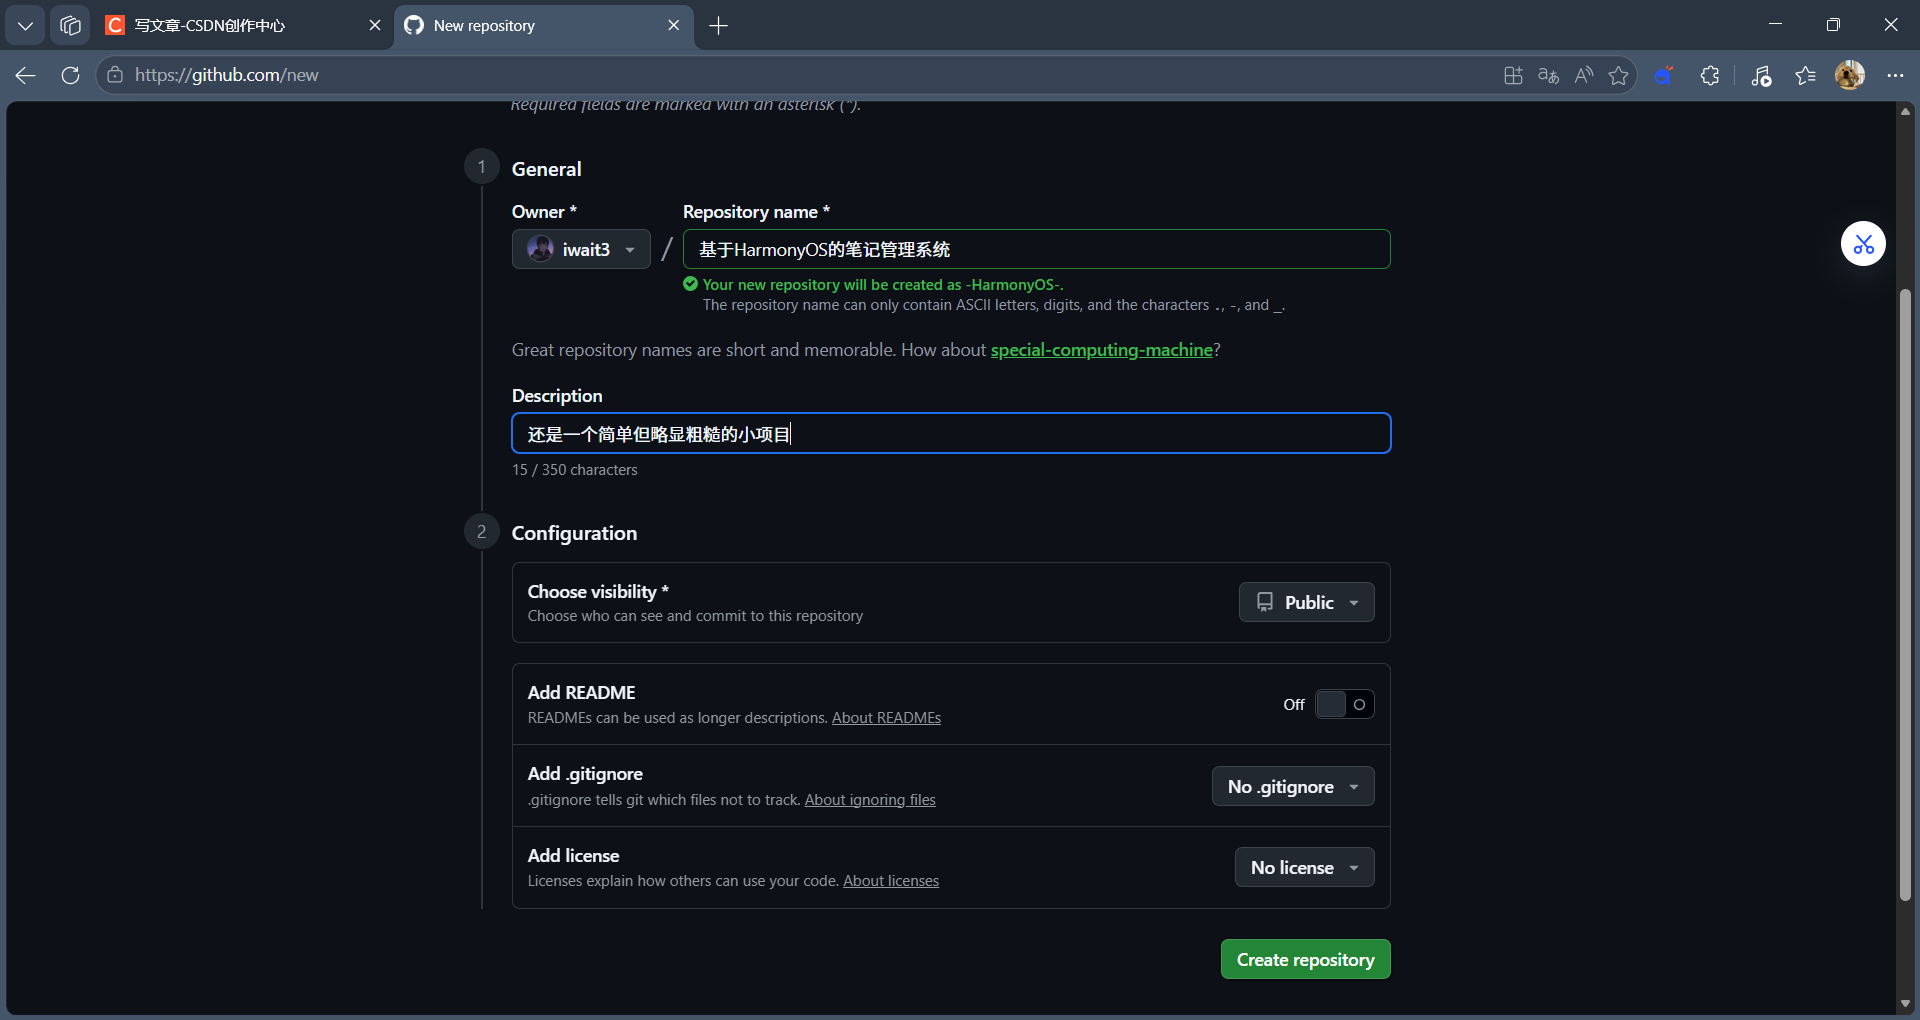Click into the Description input field
This screenshot has width=1920, height=1020.
click(x=951, y=433)
